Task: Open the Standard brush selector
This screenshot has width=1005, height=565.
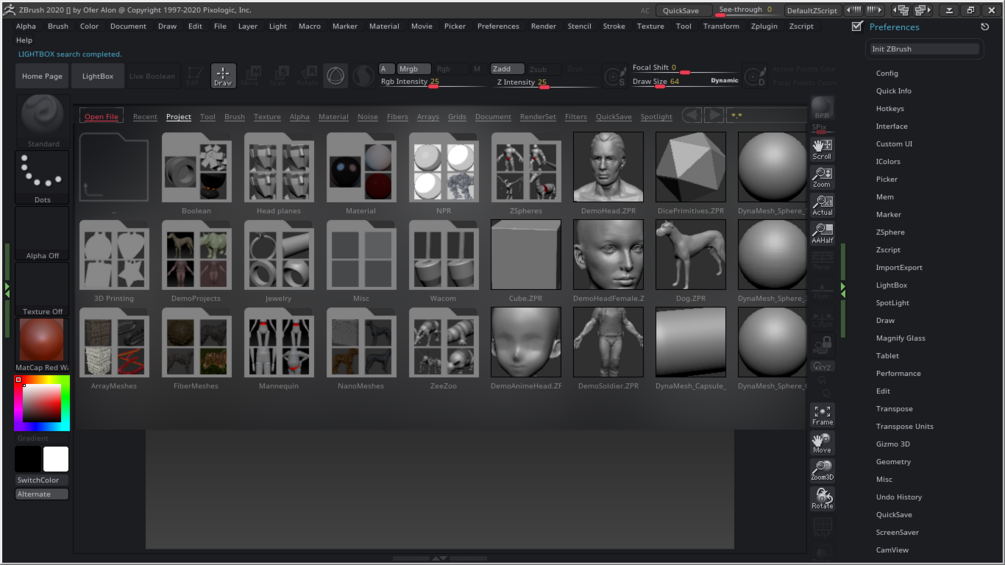Action: tap(42, 121)
